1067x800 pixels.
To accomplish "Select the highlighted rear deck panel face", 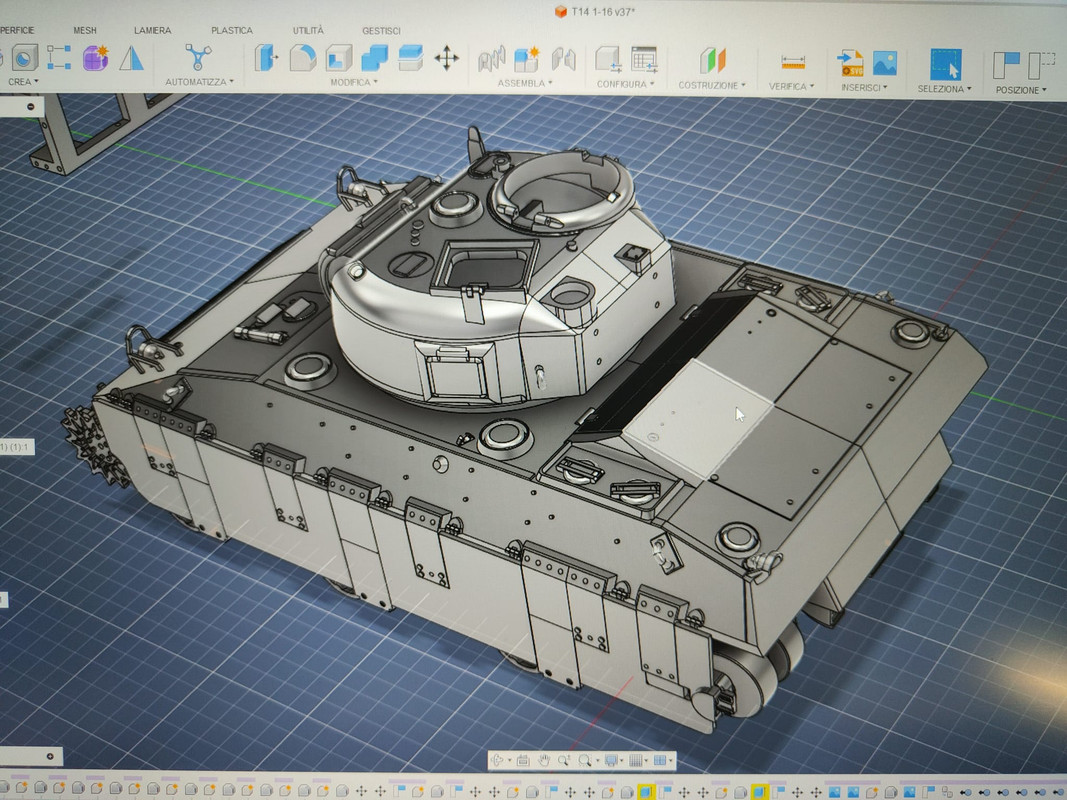I will pos(699,419).
